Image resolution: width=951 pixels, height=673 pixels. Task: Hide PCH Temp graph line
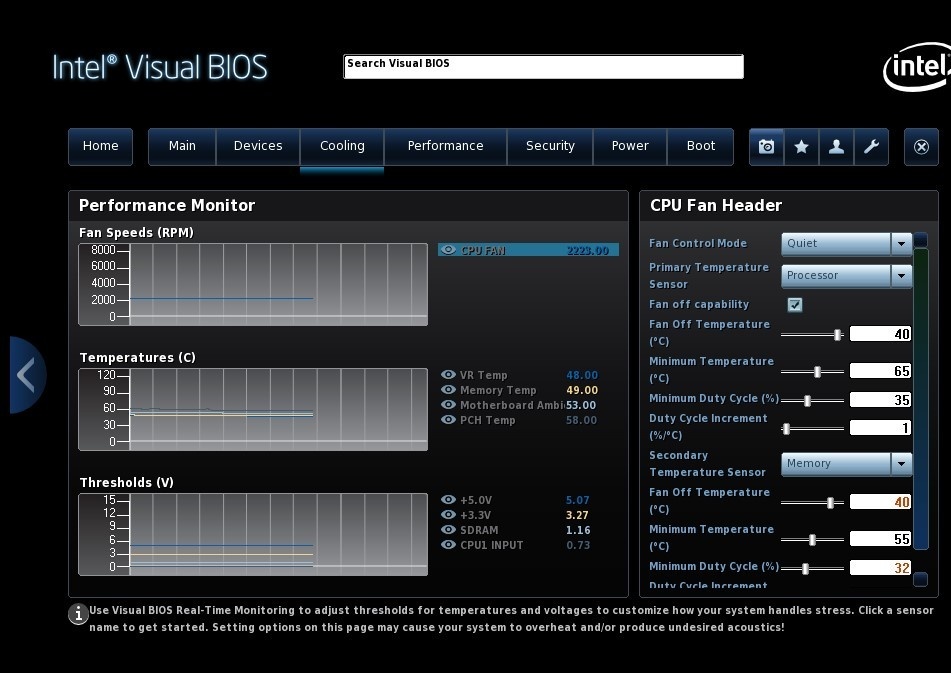point(448,420)
